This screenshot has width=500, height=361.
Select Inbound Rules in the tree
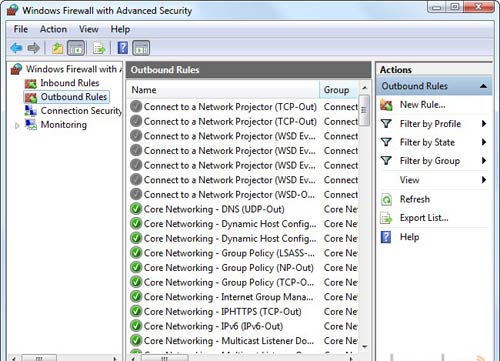click(x=70, y=83)
